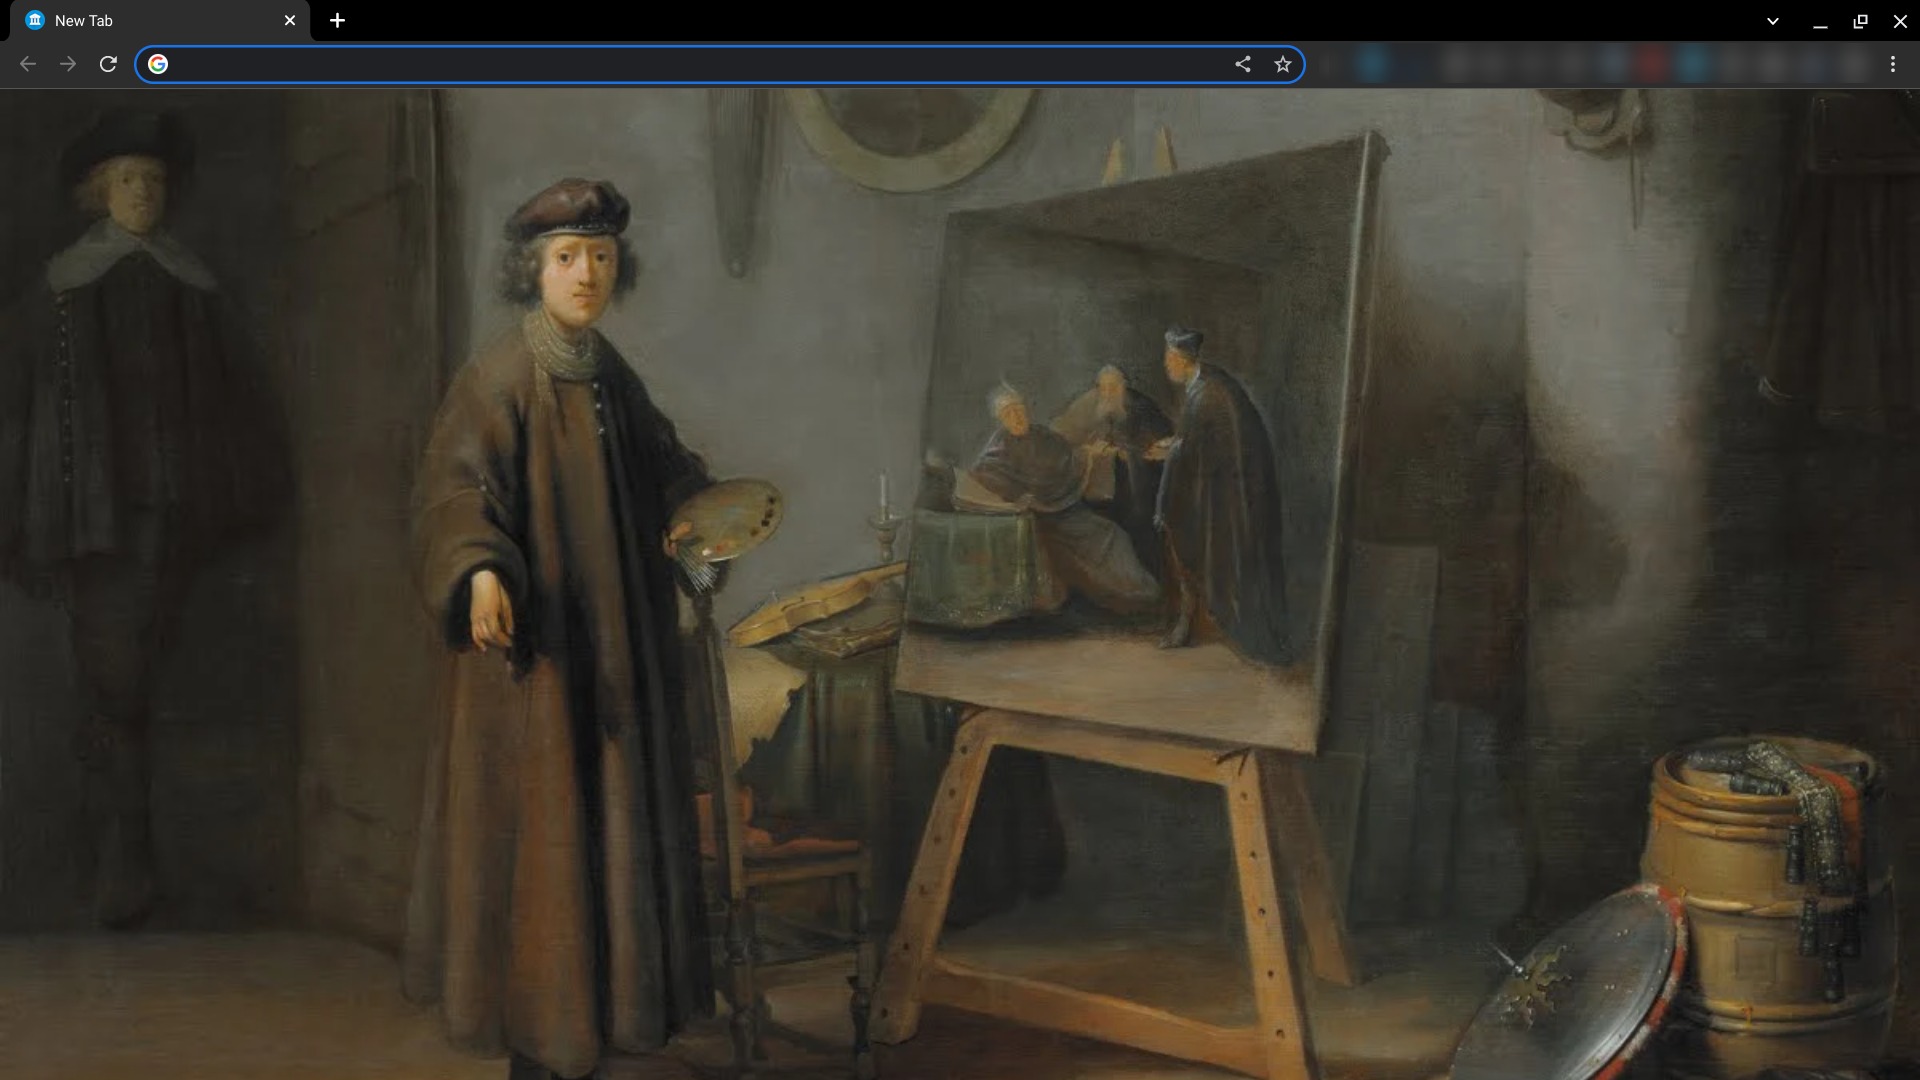Bookmark this tab with star icon
Screen dimensions: 1920x1080
click(x=1283, y=64)
